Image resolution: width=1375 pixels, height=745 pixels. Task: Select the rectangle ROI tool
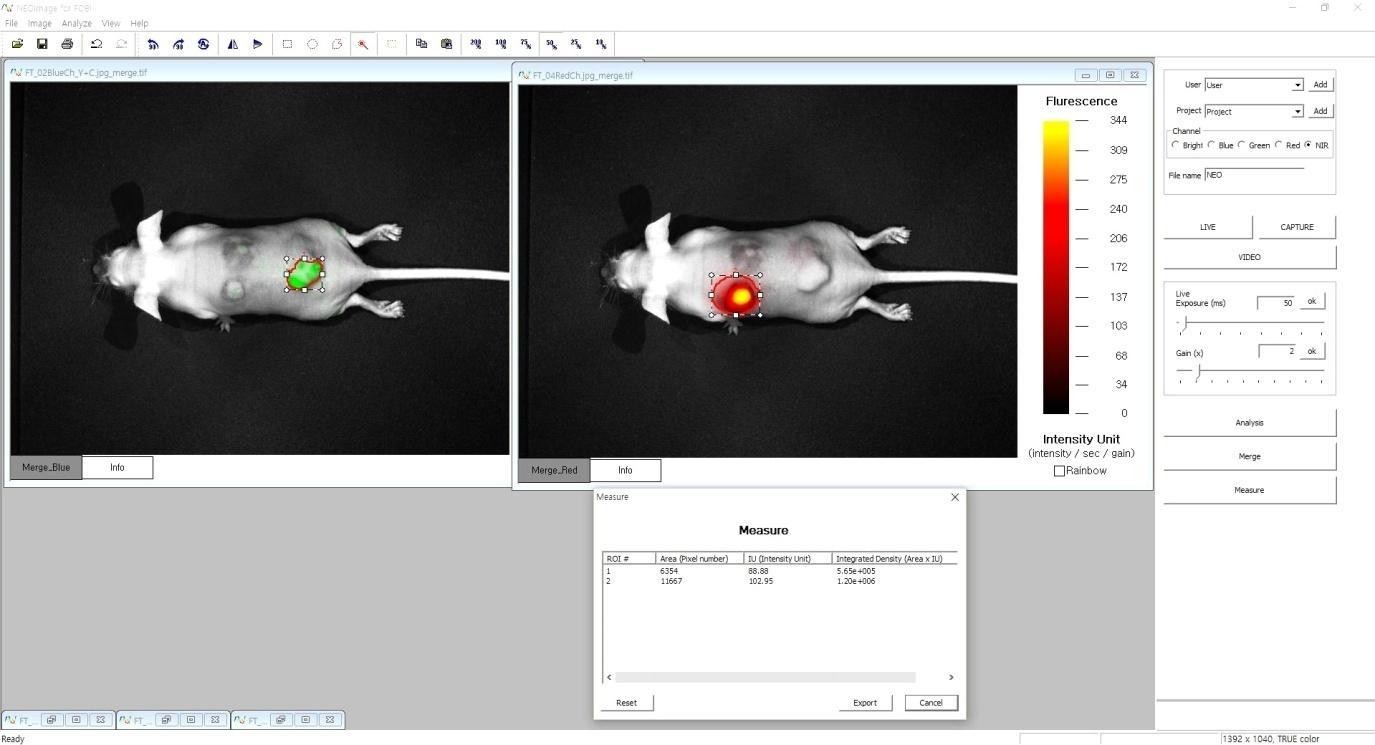287,44
